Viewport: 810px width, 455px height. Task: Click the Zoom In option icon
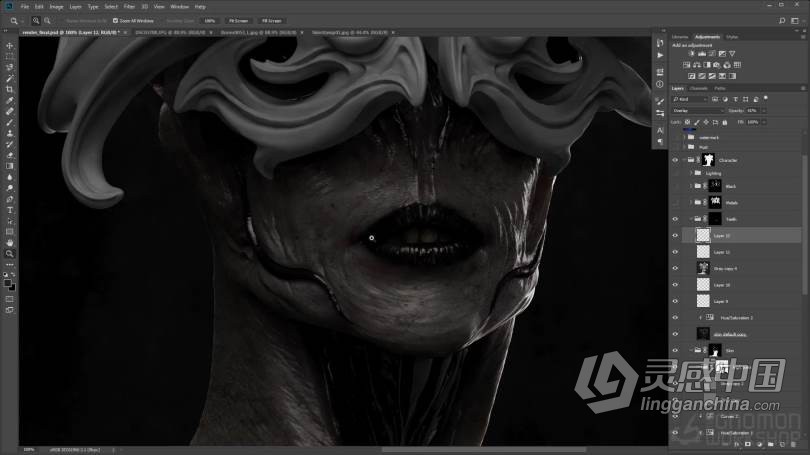coord(36,21)
